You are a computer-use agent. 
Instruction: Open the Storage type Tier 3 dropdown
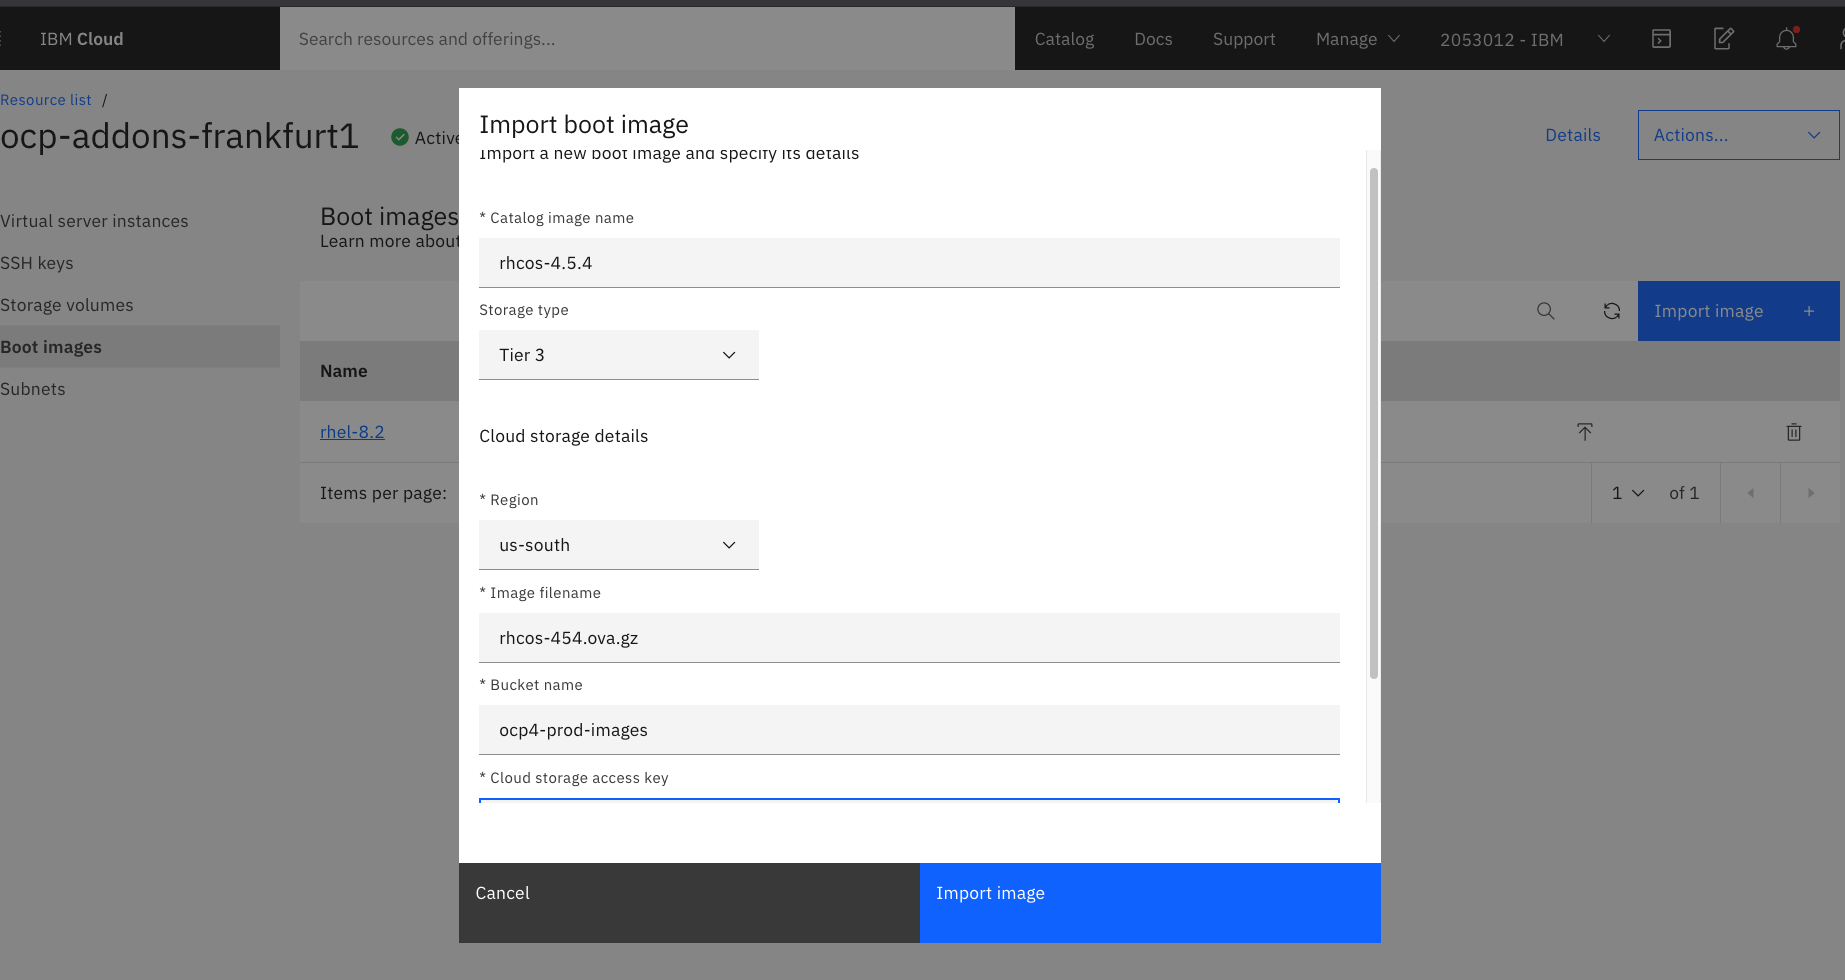[x=618, y=355]
